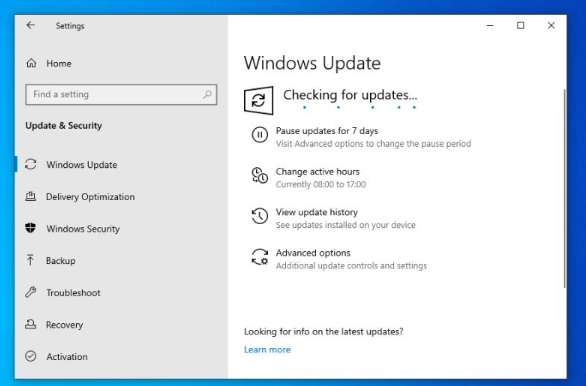Click the Find a setting field
The height and width of the screenshot is (386, 586).
(x=121, y=94)
